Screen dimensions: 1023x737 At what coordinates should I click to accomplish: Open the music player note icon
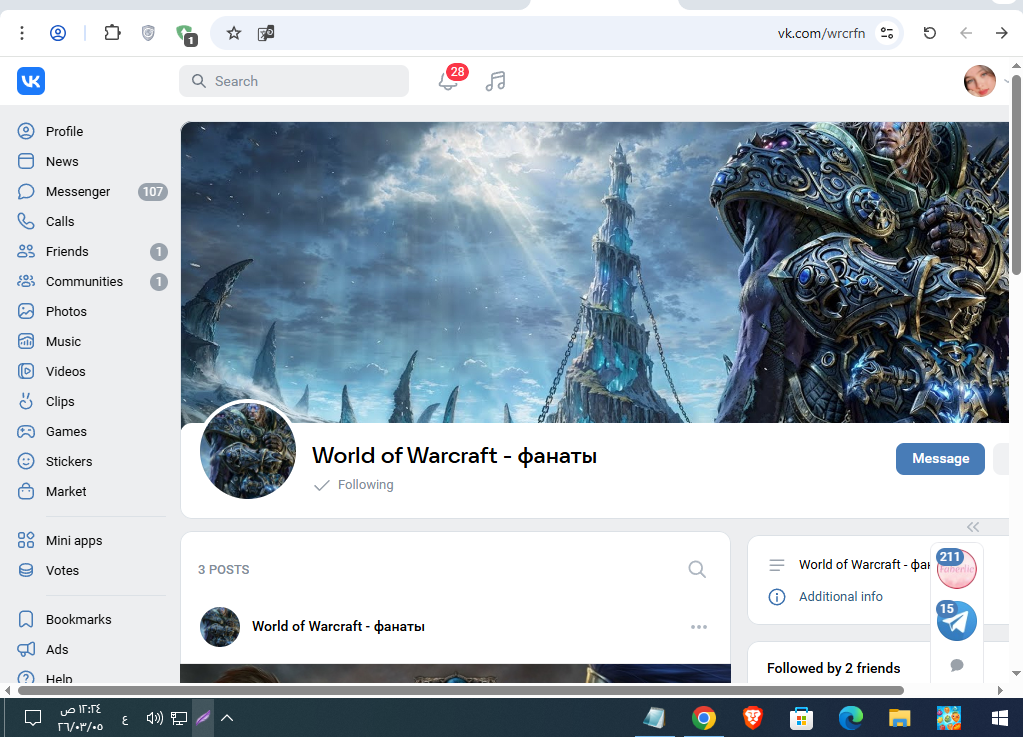click(495, 81)
